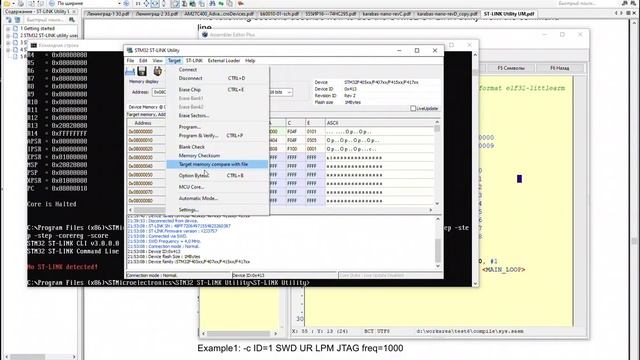This screenshot has height=360, width=640.
Task: Fit width icon in PDF viewer toolbar
Action: click(155, 3)
